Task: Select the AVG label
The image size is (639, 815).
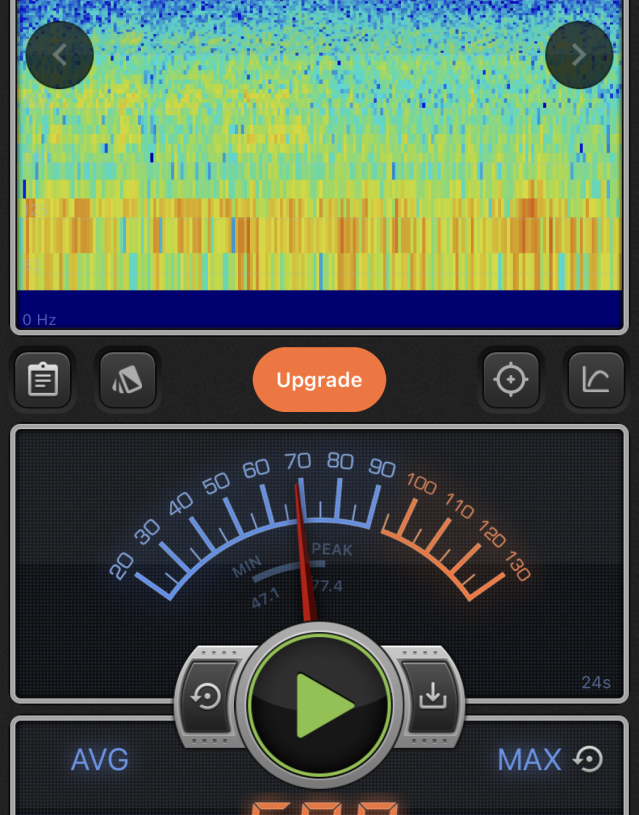Action: point(100,760)
